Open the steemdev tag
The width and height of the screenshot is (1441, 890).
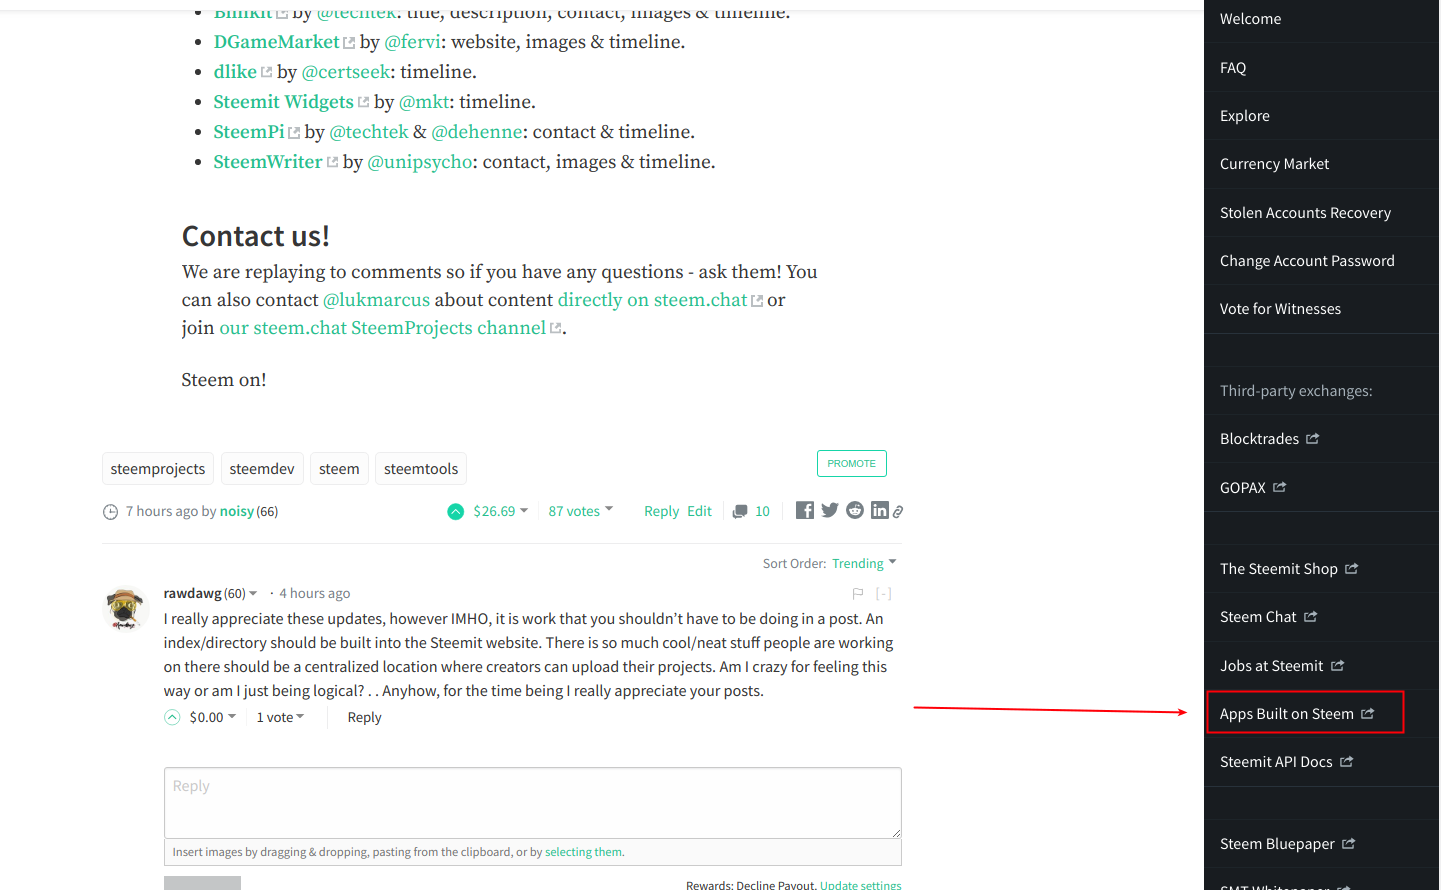click(262, 469)
